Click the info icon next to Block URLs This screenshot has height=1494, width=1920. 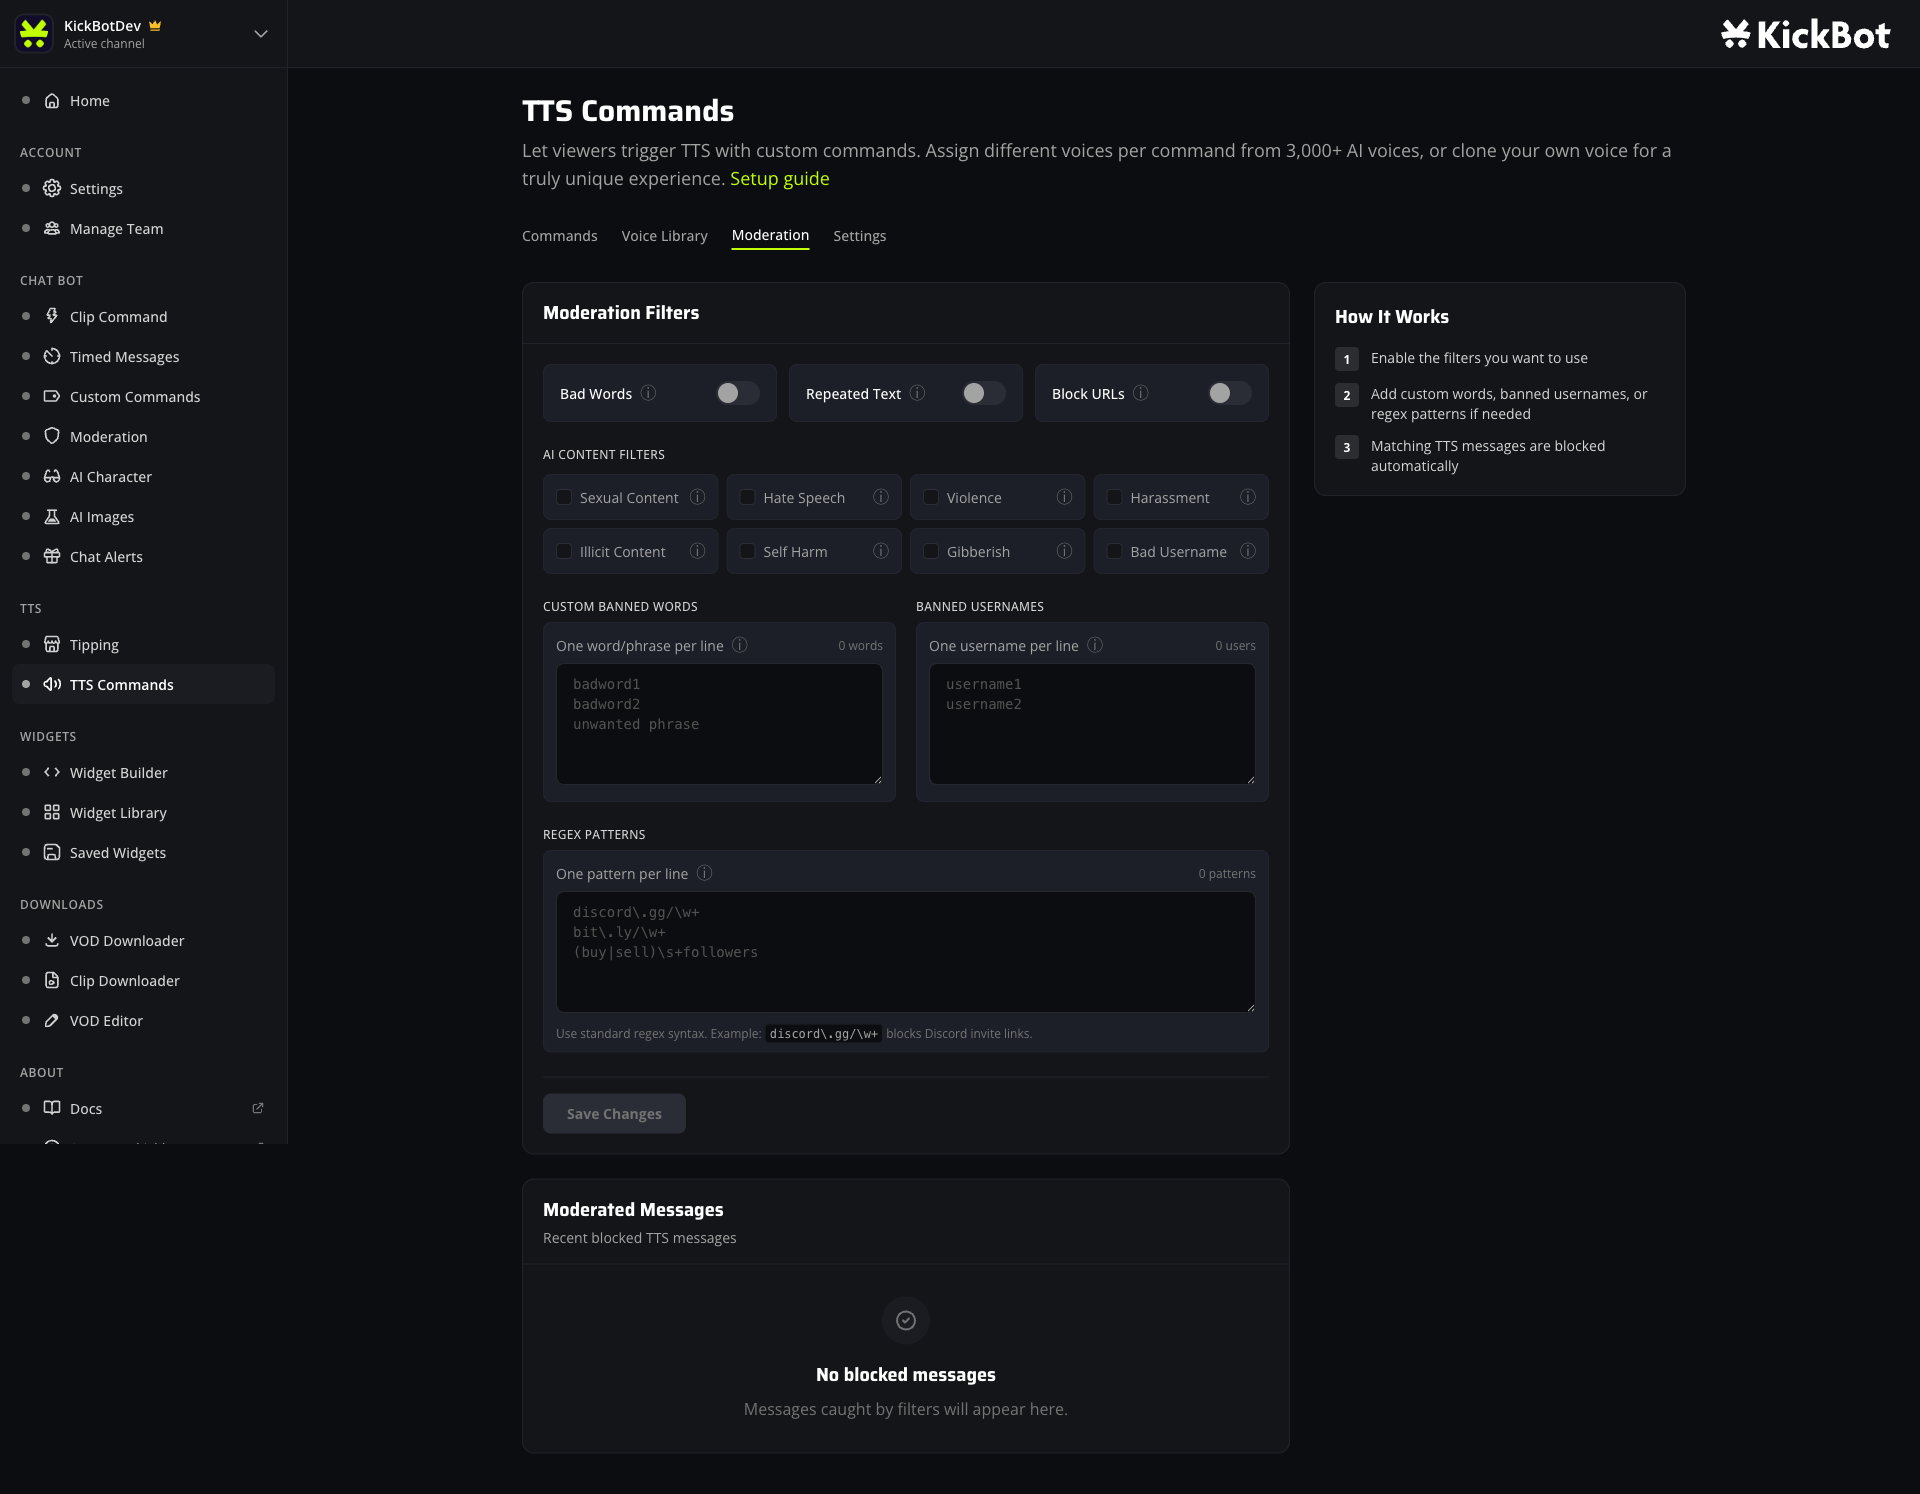[x=1141, y=393]
